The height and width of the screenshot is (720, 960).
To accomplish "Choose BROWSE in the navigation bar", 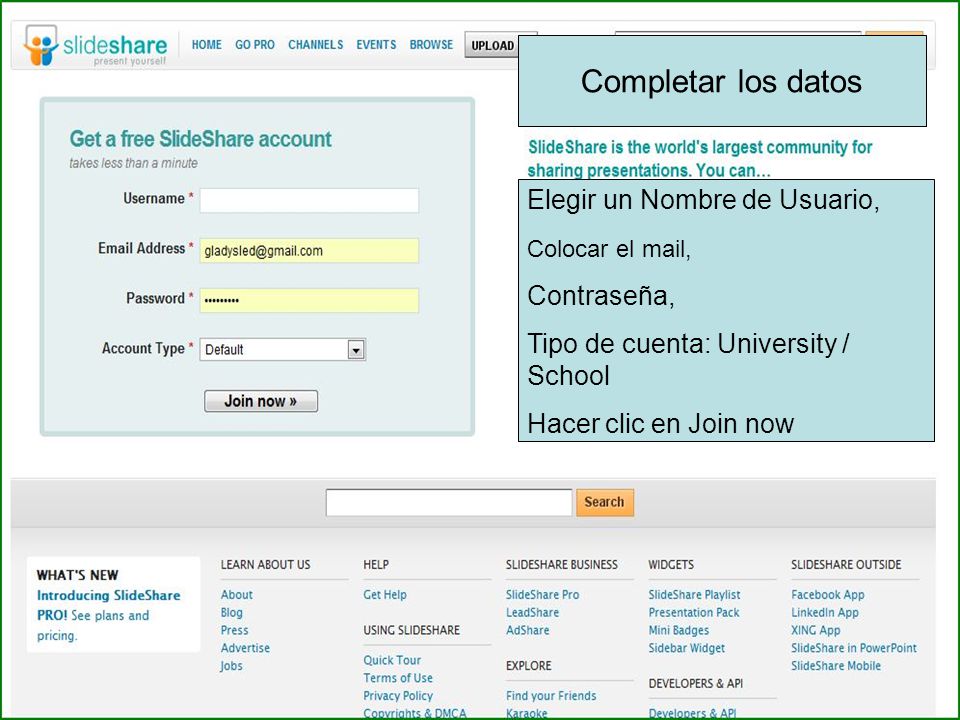I will click(x=431, y=45).
